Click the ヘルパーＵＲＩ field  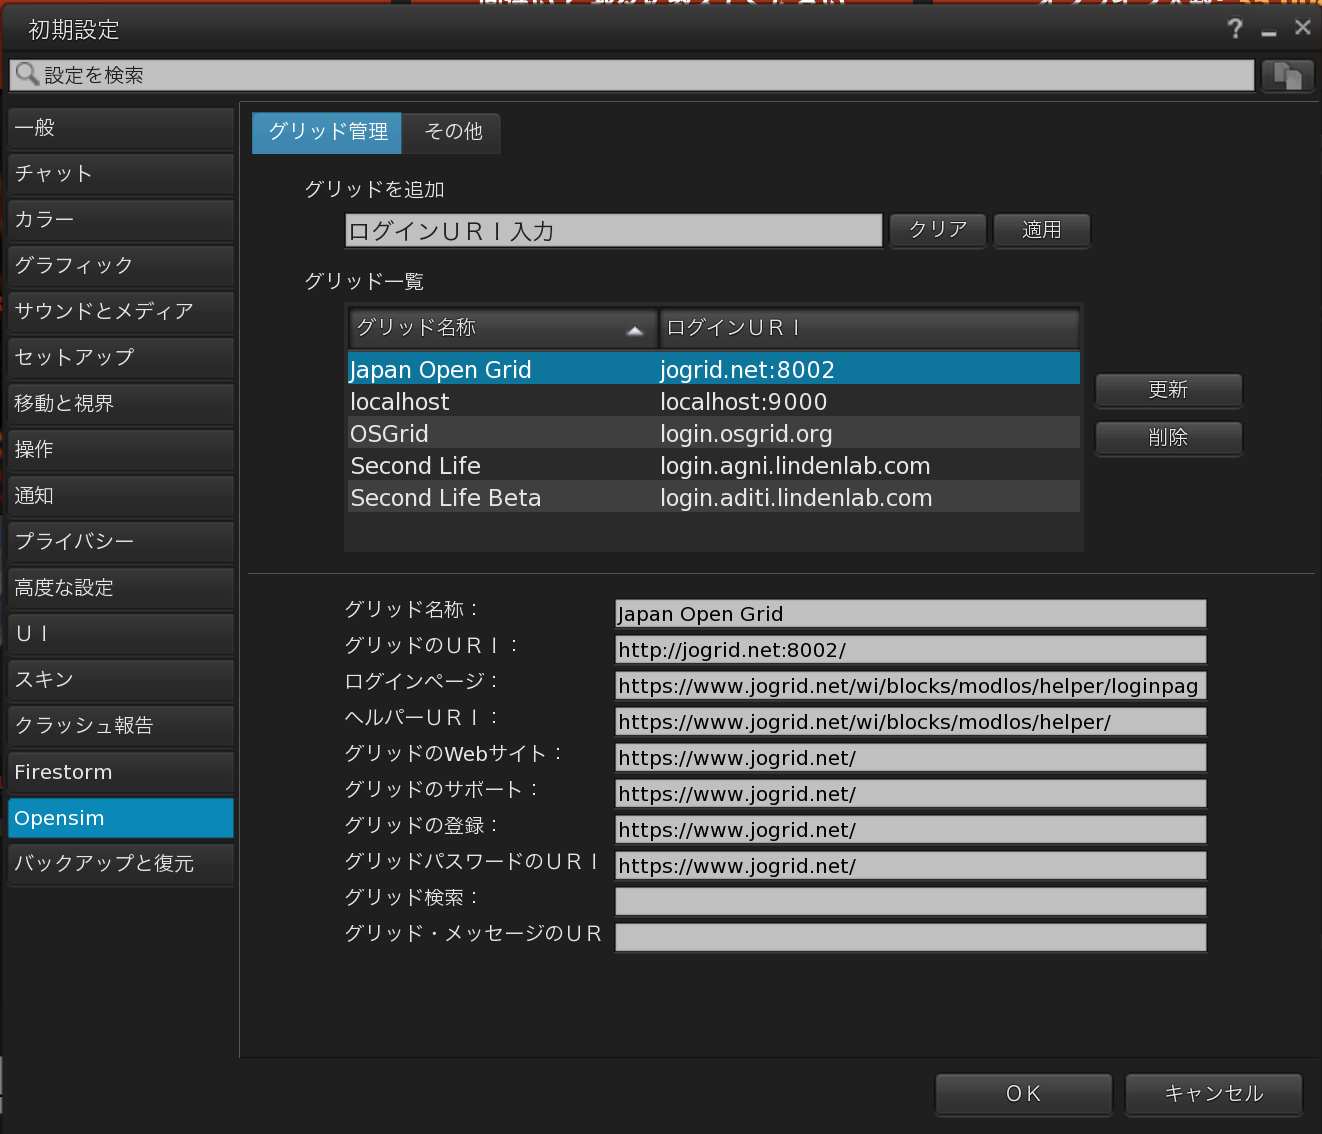(910, 722)
